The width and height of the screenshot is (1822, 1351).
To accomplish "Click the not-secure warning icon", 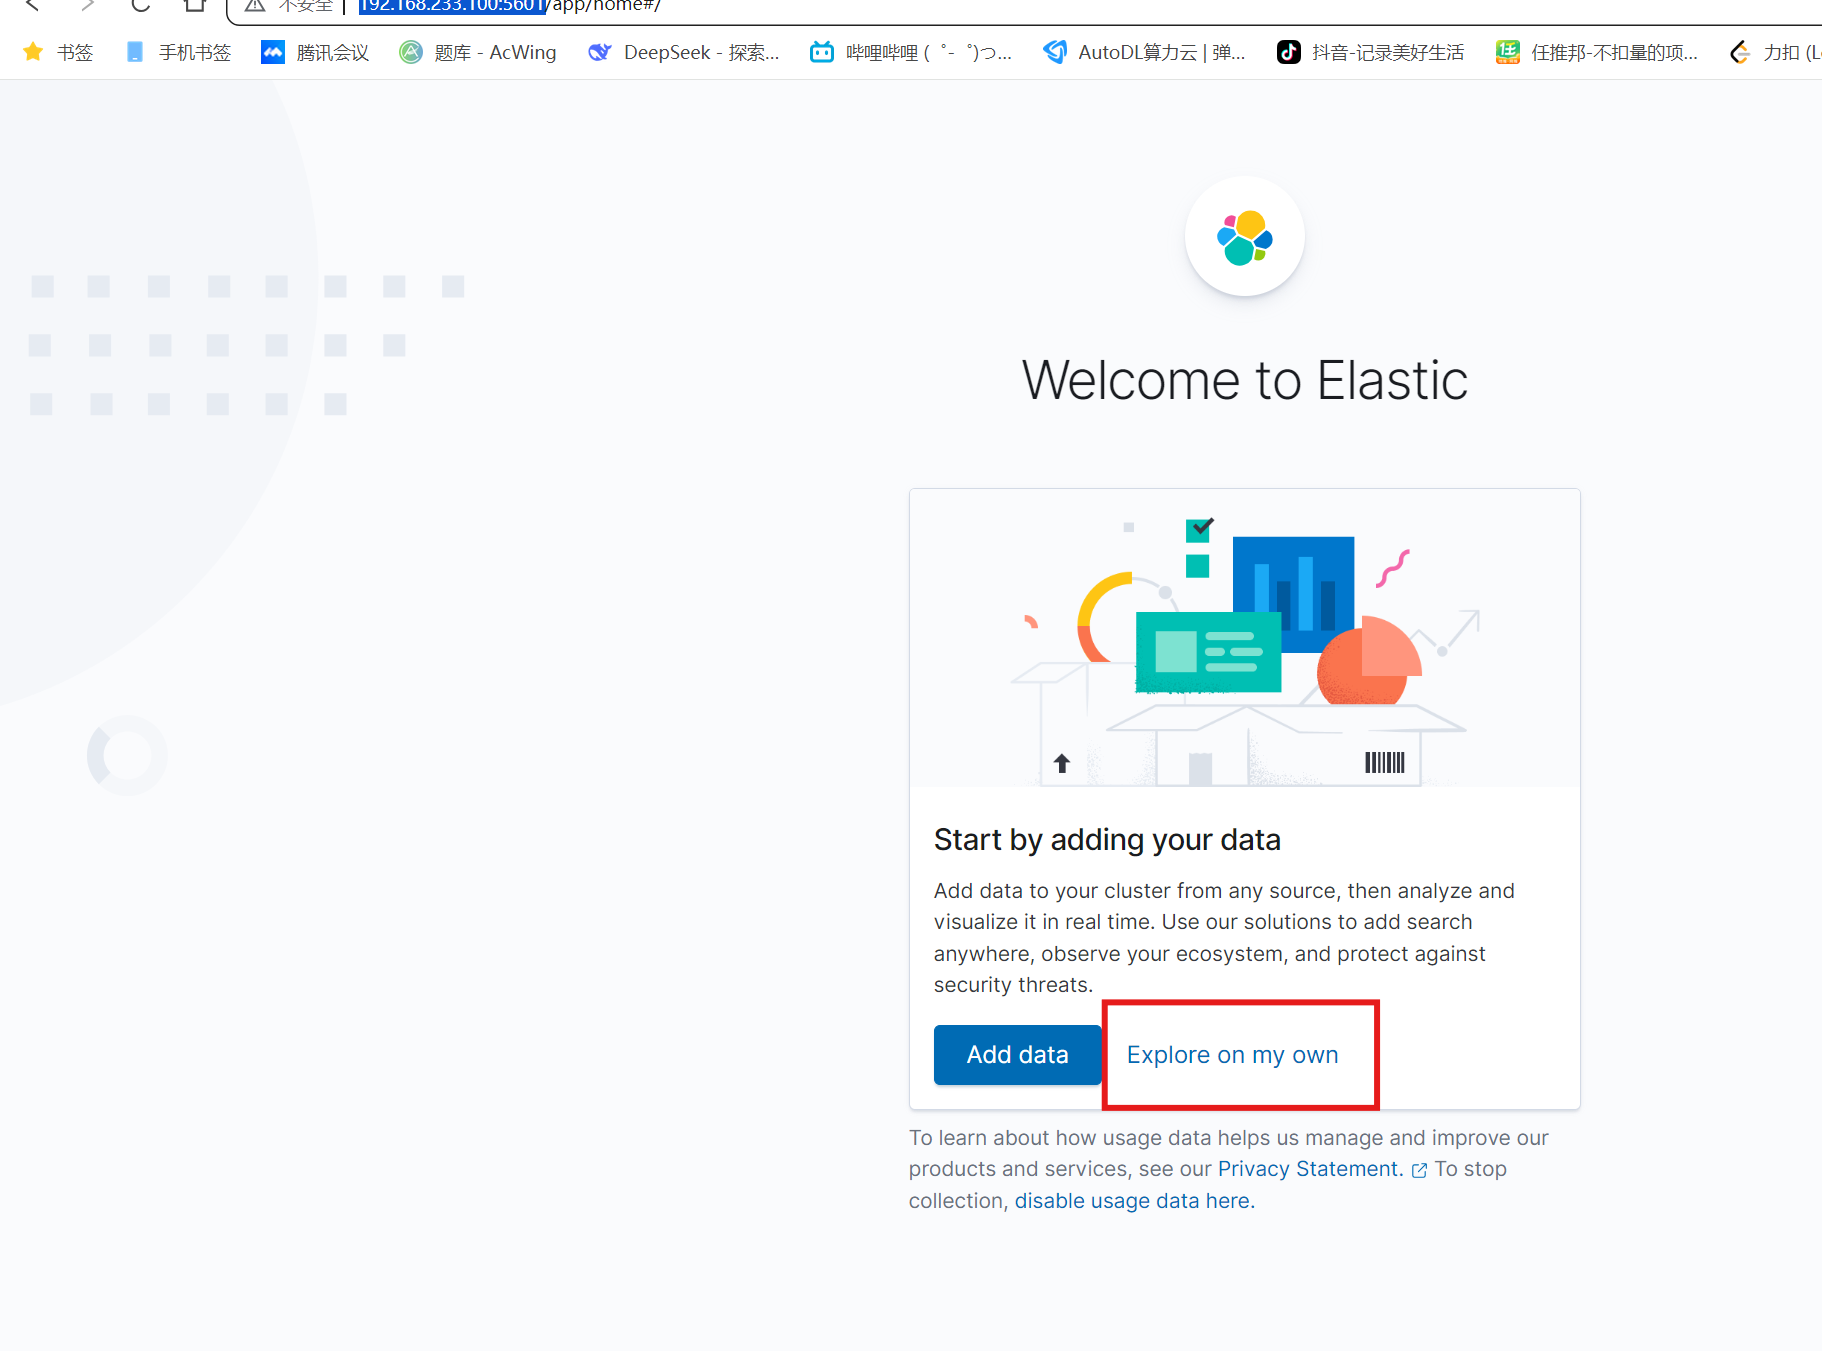I will coord(255,5).
